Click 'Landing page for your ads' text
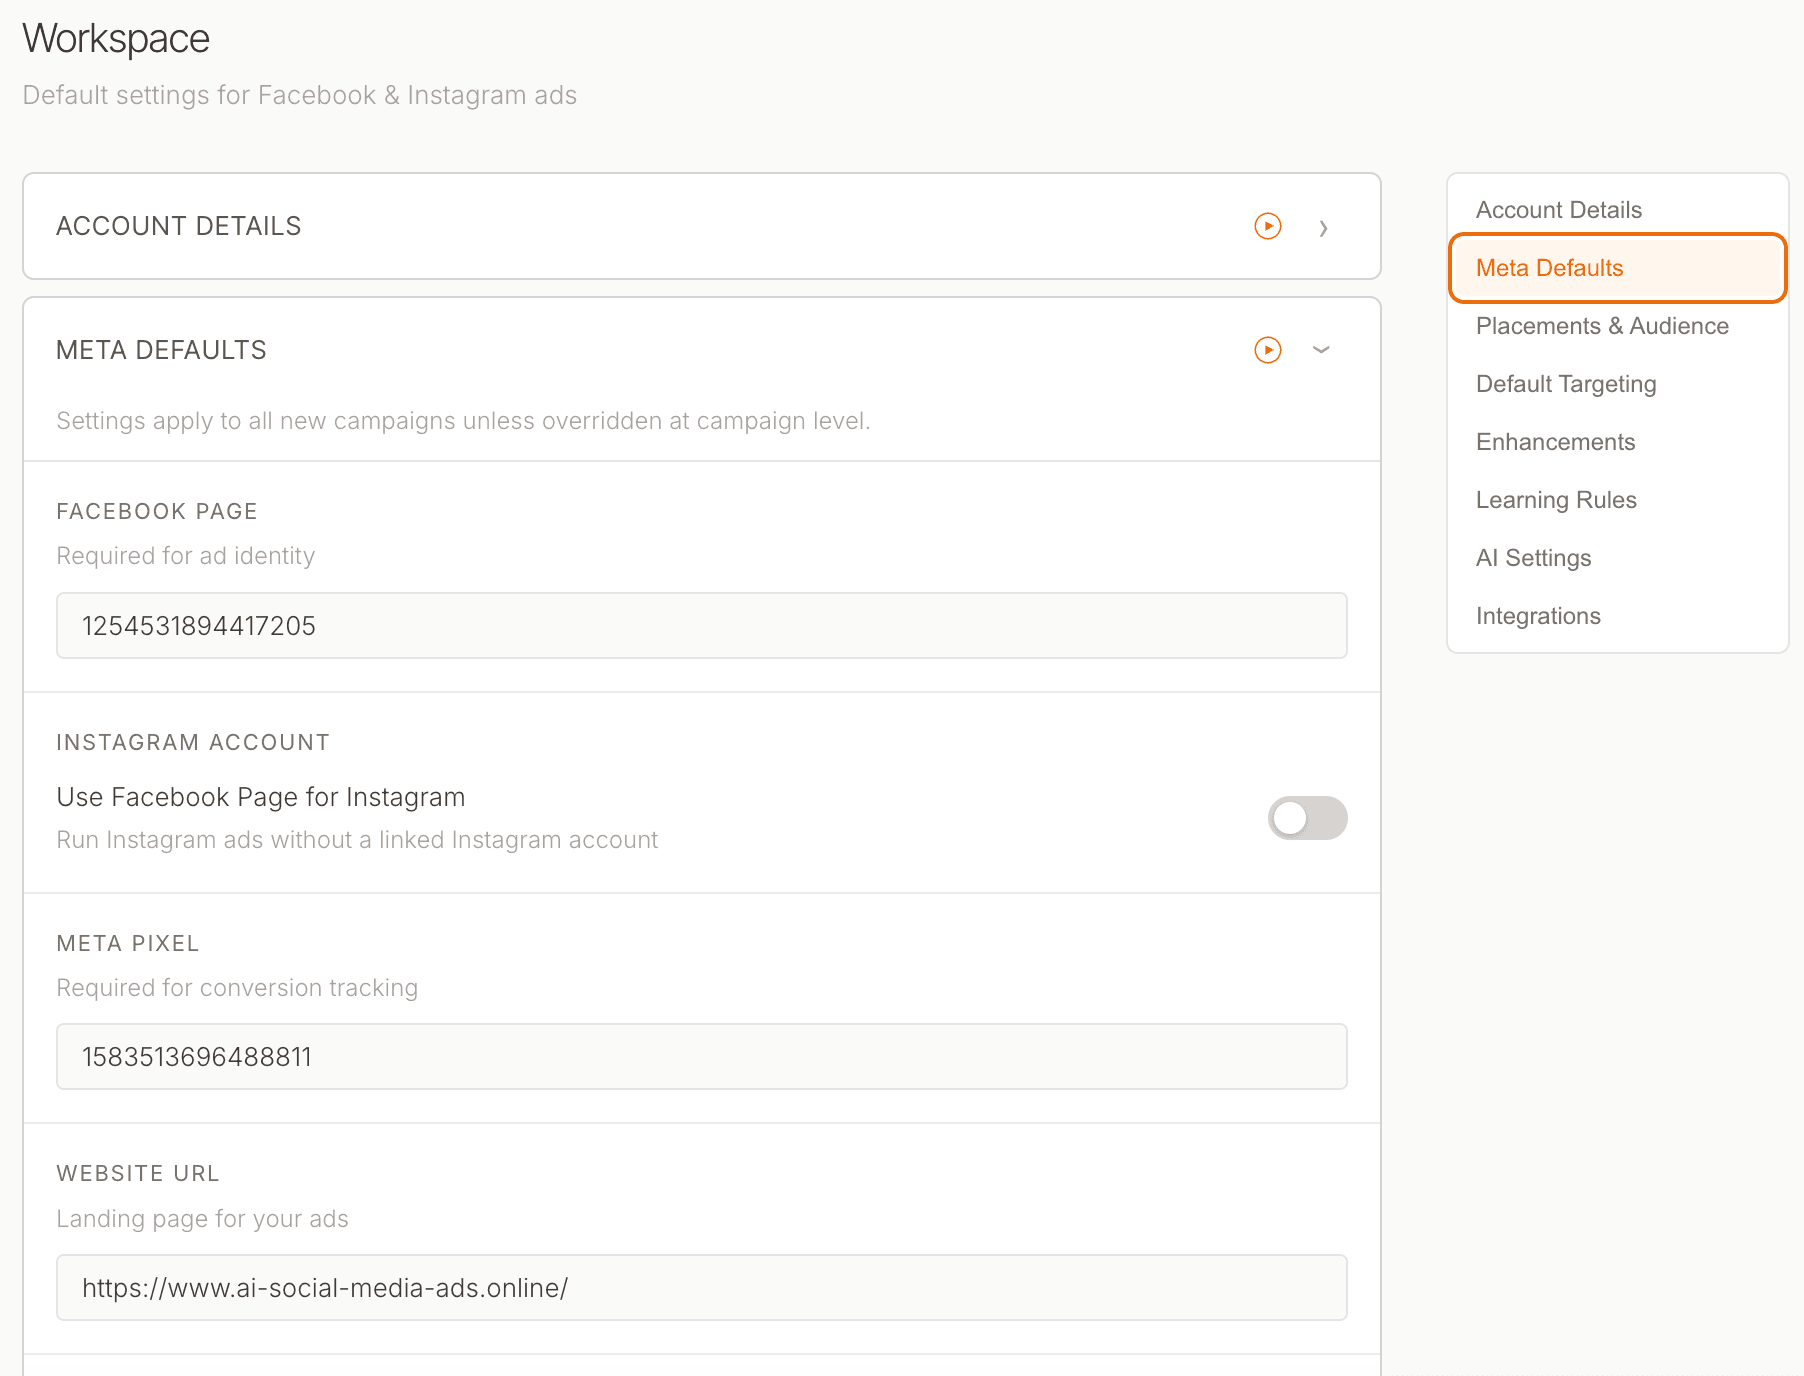The width and height of the screenshot is (1804, 1376). [202, 1219]
